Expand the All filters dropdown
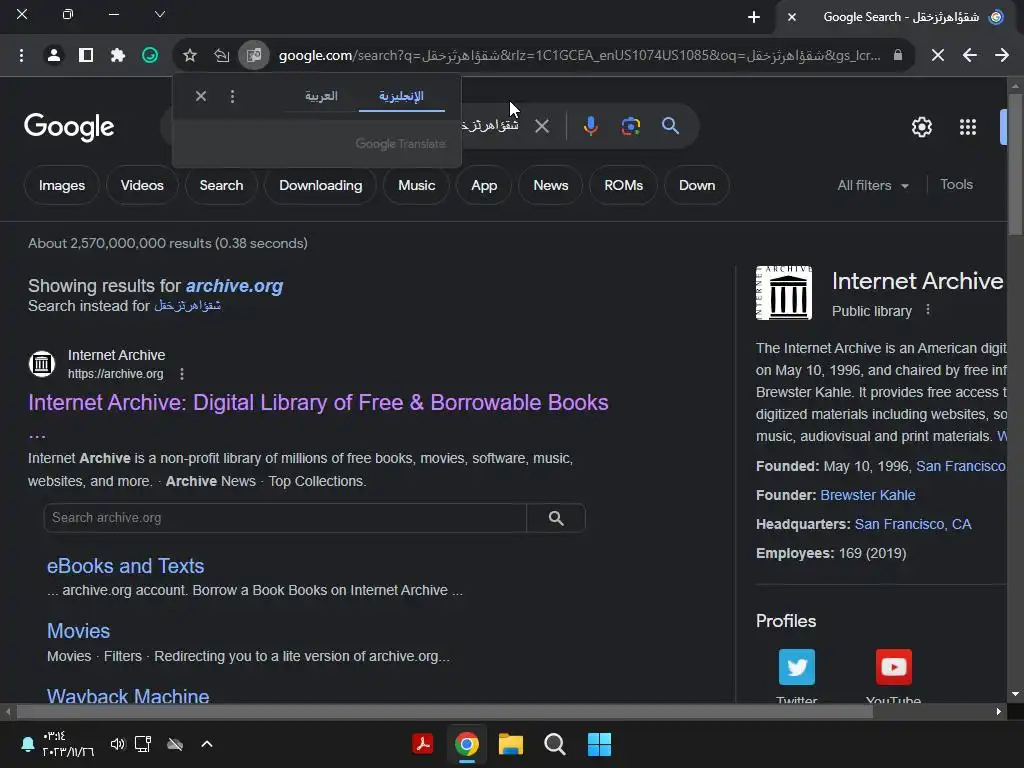Viewport: 1024px width, 768px height. (x=873, y=185)
